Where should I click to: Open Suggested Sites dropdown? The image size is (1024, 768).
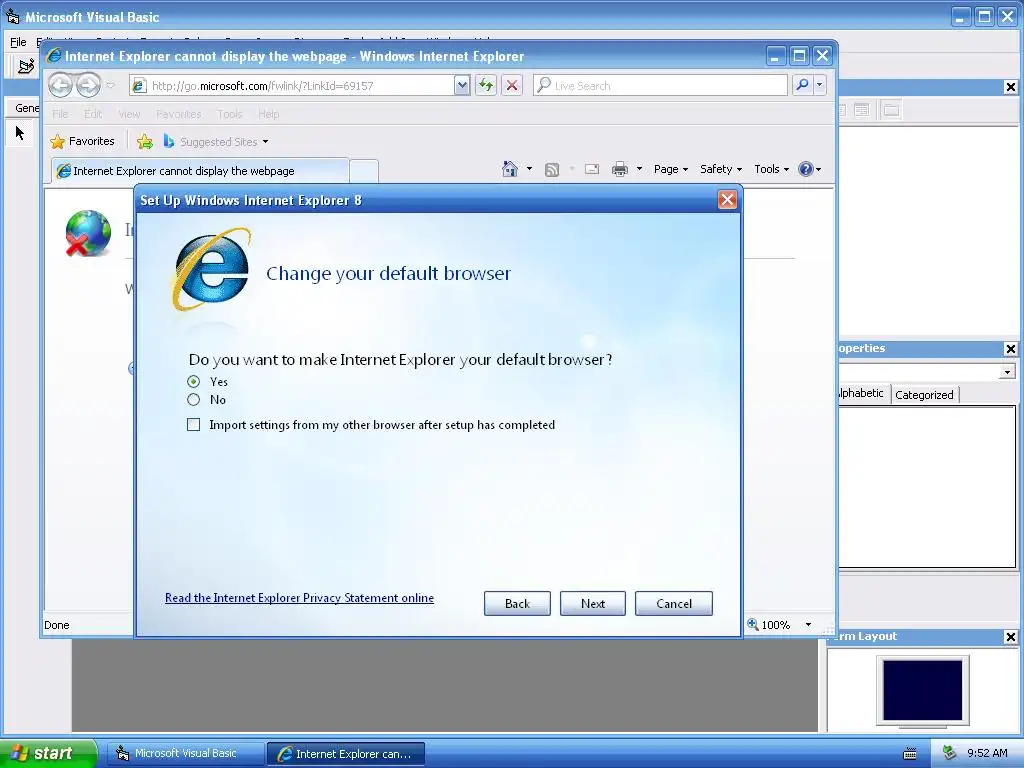[216, 141]
